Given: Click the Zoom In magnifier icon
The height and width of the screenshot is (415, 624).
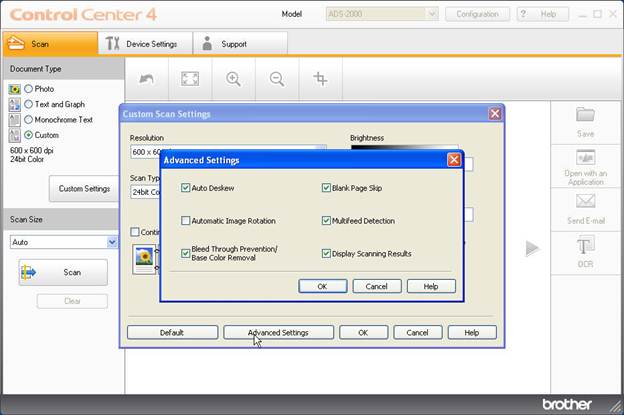Looking at the screenshot, I should tap(233, 79).
